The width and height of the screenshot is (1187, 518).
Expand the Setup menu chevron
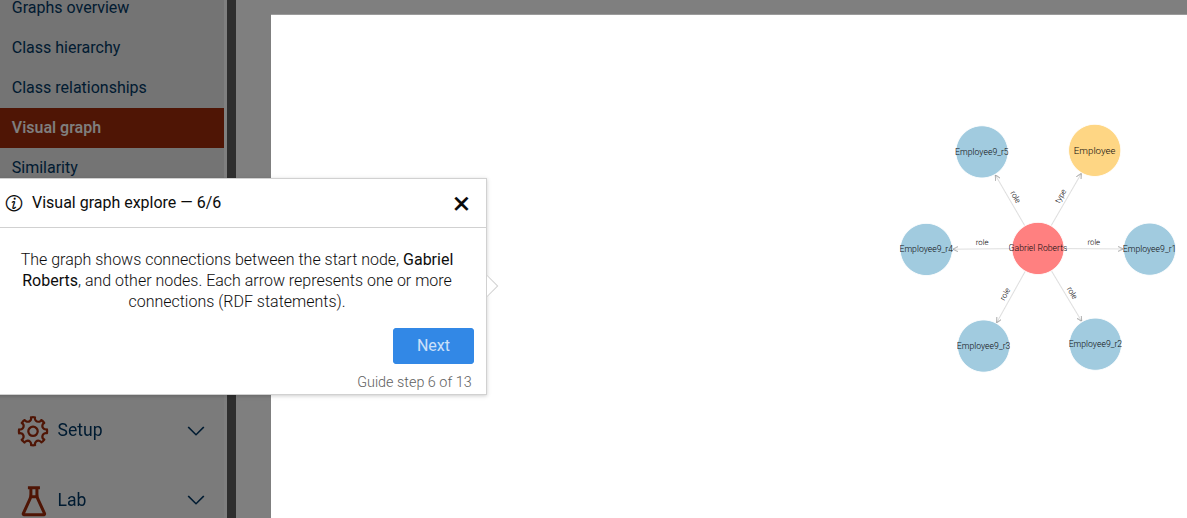(x=196, y=431)
